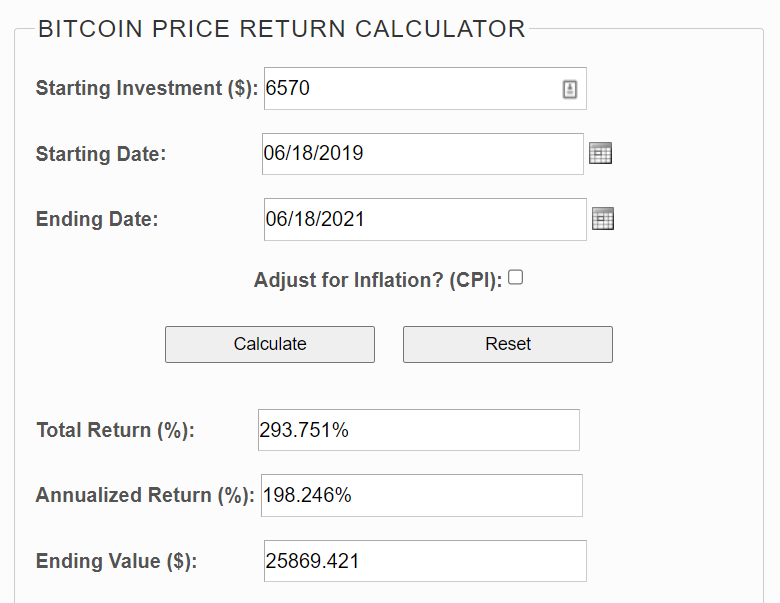Click the Ending Date field with 06/18/2021

click(425, 219)
